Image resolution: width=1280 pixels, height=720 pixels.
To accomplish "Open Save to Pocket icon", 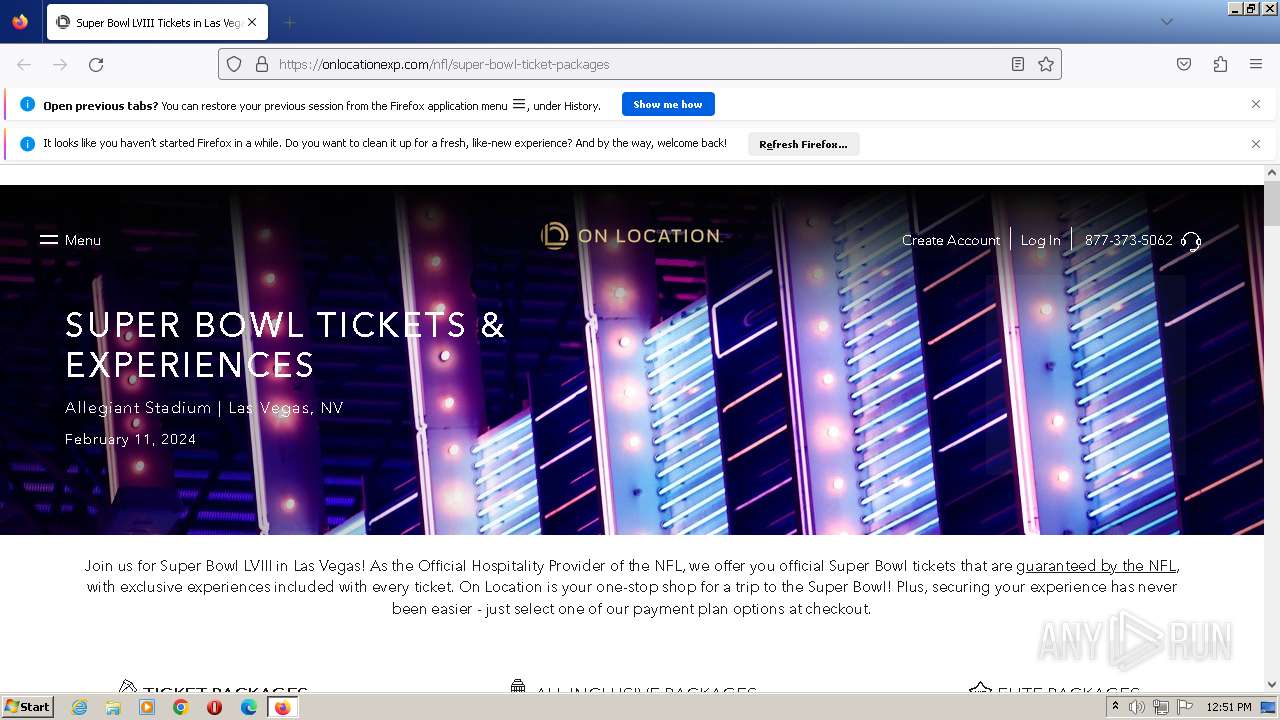I will (x=1184, y=64).
